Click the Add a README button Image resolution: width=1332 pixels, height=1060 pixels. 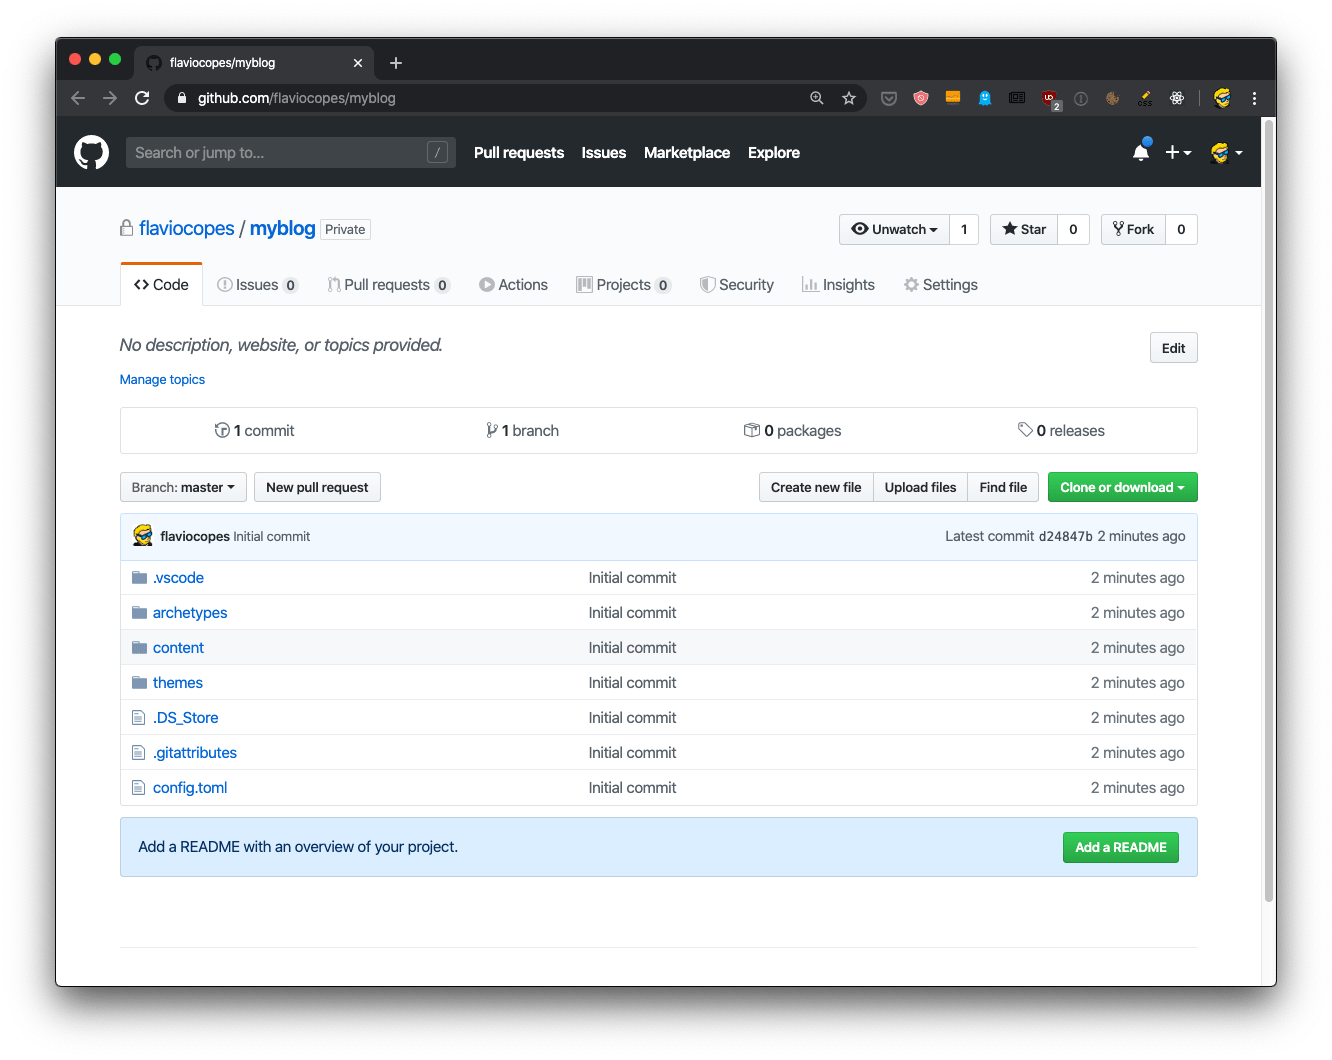1120,847
